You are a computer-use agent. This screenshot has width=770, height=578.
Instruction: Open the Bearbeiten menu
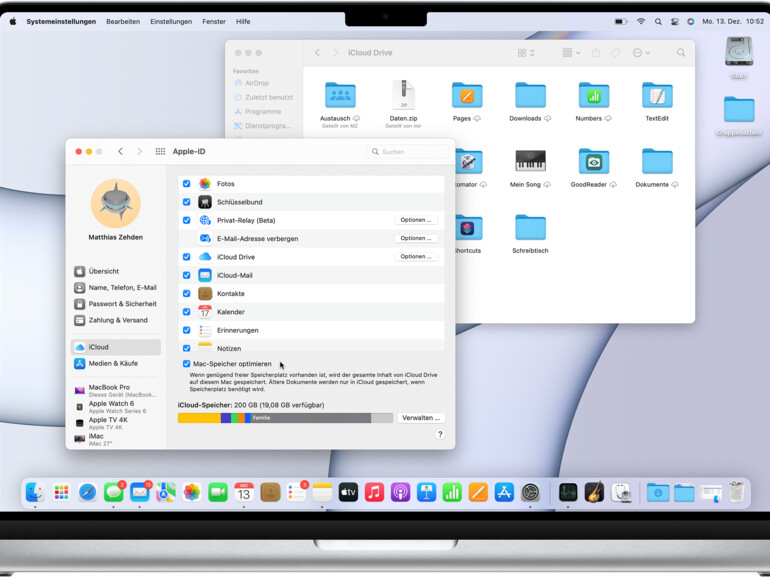tap(123, 22)
